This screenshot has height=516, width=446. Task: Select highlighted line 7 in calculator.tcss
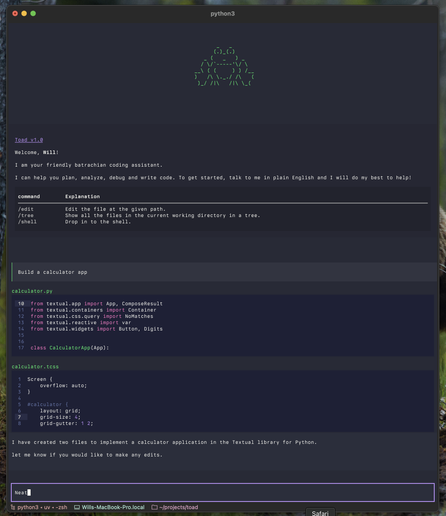click(223, 417)
